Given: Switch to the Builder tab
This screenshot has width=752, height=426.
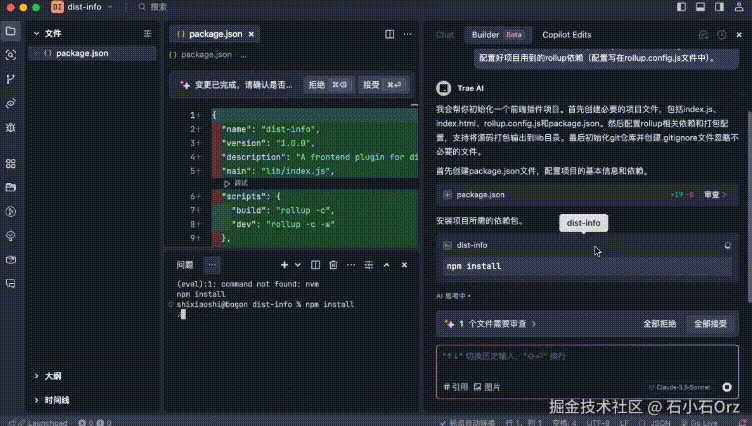Looking at the screenshot, I should pyautogui.click(x=497, y=35).
